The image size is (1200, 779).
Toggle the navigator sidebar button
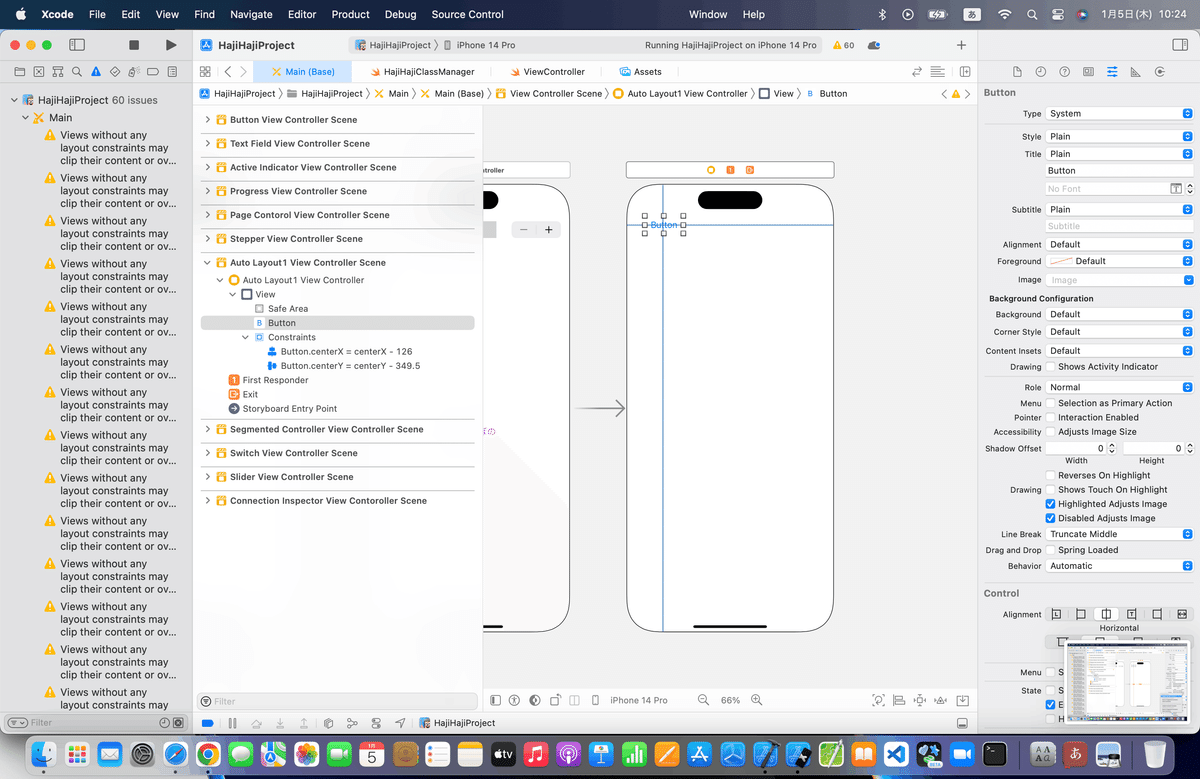click(77, 45)
